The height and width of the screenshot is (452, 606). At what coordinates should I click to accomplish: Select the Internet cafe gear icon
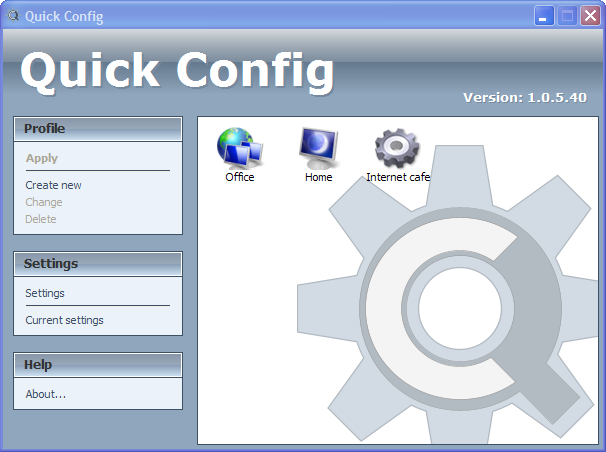tap(397, 148)
